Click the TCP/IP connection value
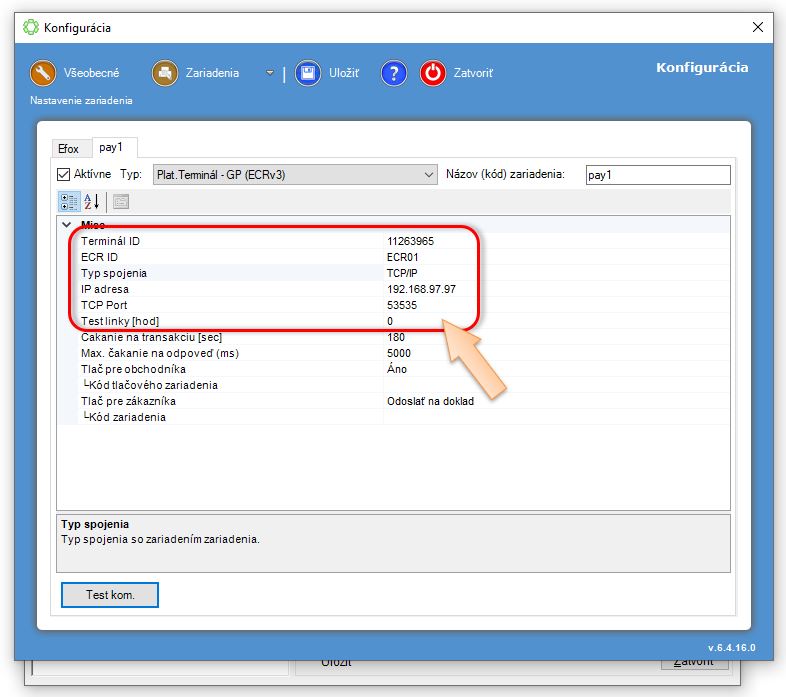The height and width of the screenshot is (697, 786). pyautogui.click(x=402, y=273)
